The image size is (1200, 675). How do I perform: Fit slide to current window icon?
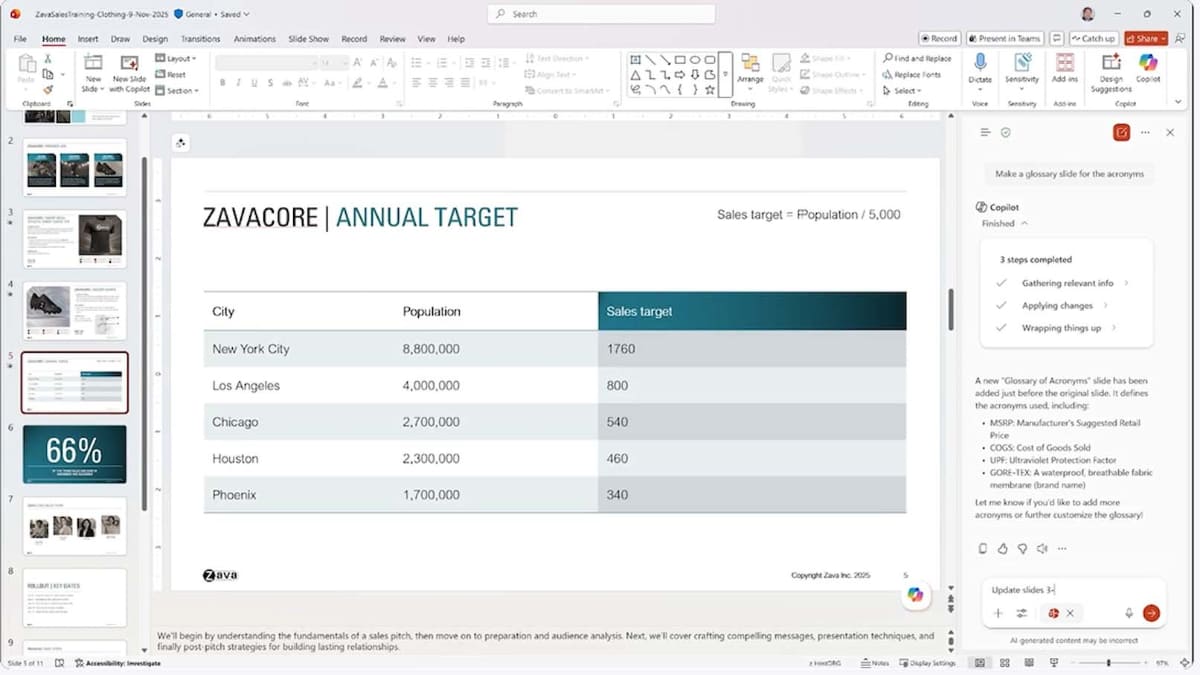click(1187, 663)
